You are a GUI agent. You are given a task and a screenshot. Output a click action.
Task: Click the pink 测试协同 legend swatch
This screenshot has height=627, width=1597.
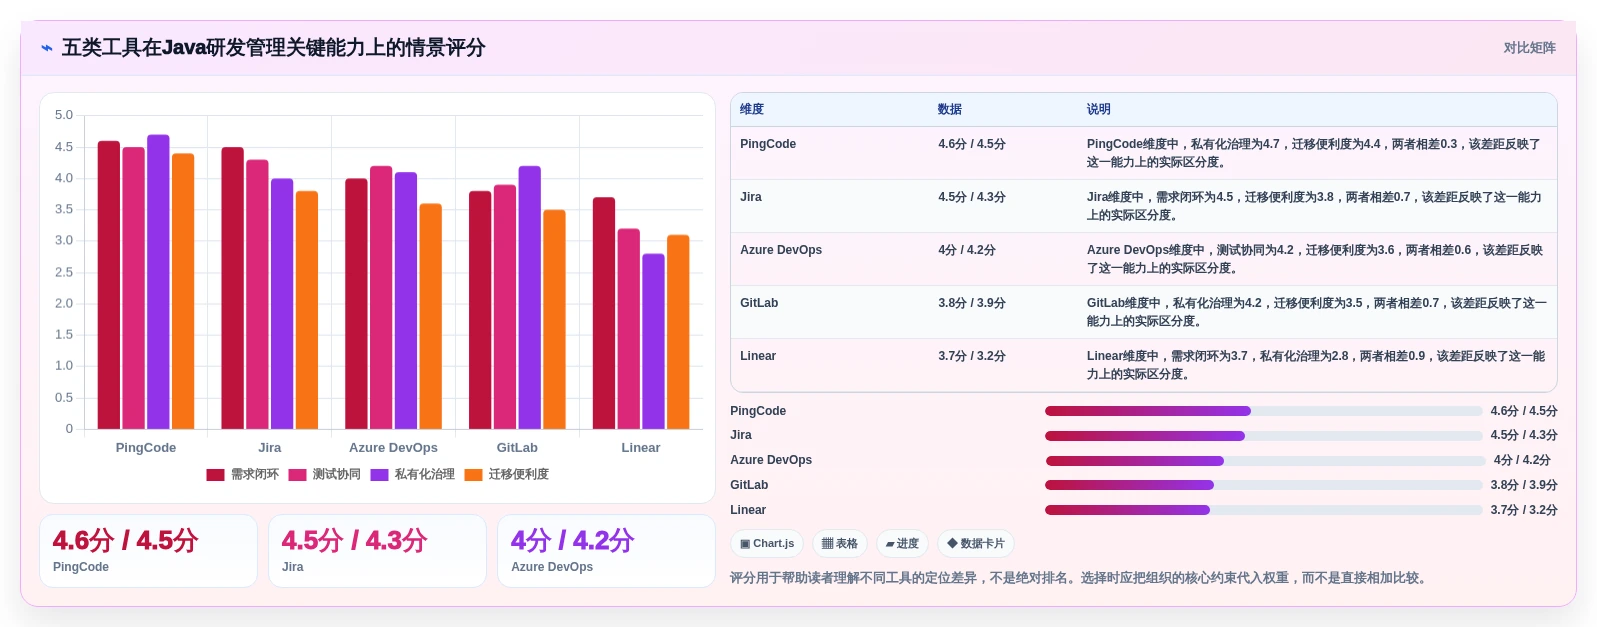click(297, 475)
